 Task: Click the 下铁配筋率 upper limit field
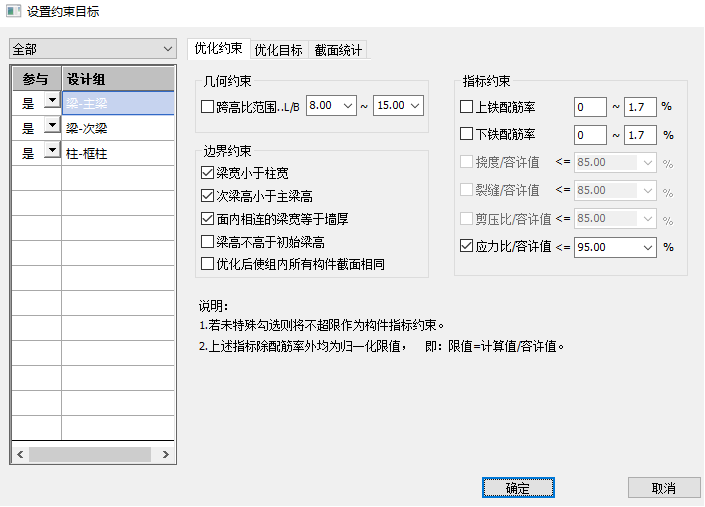click(640, 134)
